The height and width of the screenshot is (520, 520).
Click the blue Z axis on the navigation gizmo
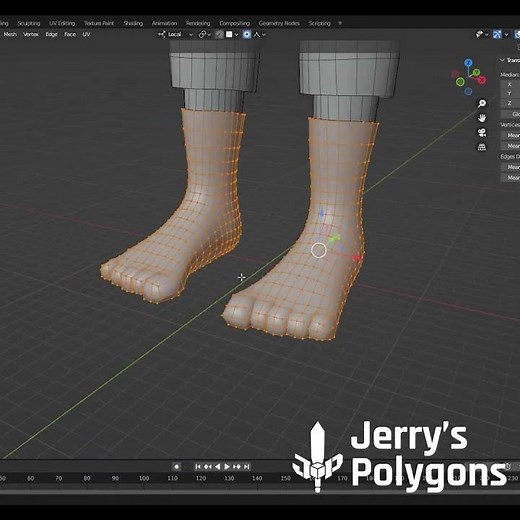click(468, 63)
